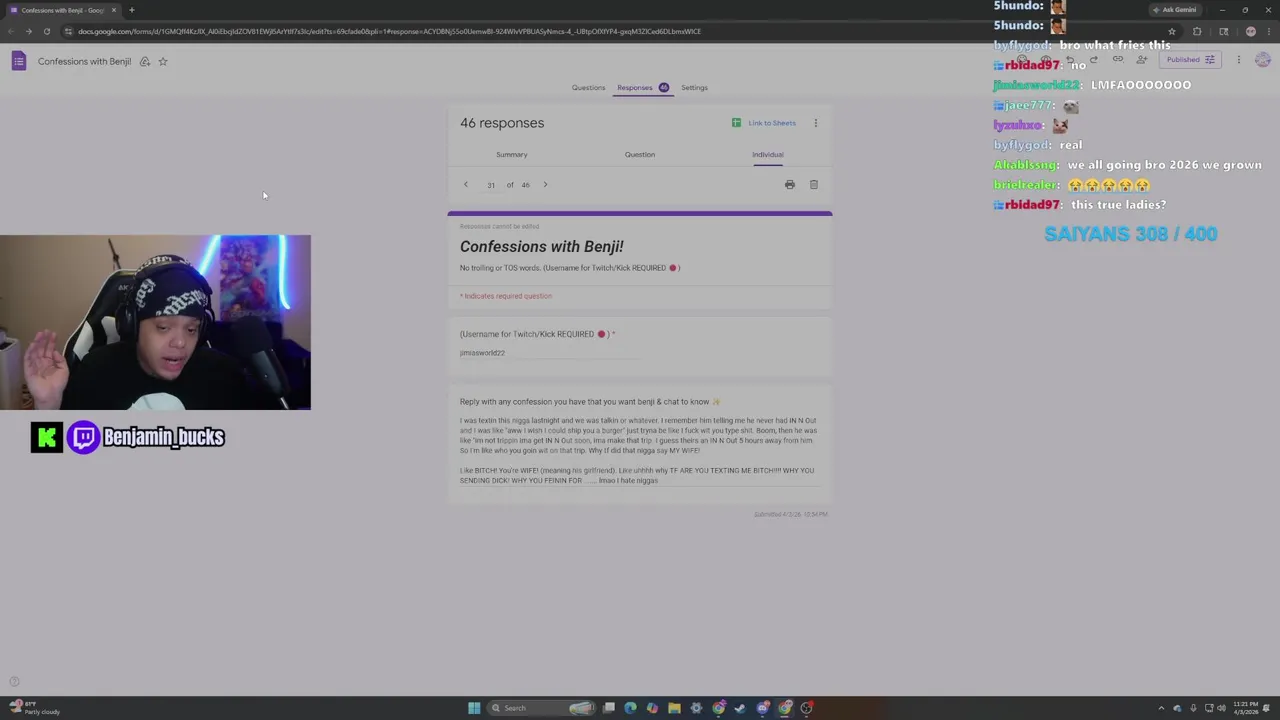1280x720 pixels.
Task: Go to next response arrow
Action: click(x=545, y=184)
